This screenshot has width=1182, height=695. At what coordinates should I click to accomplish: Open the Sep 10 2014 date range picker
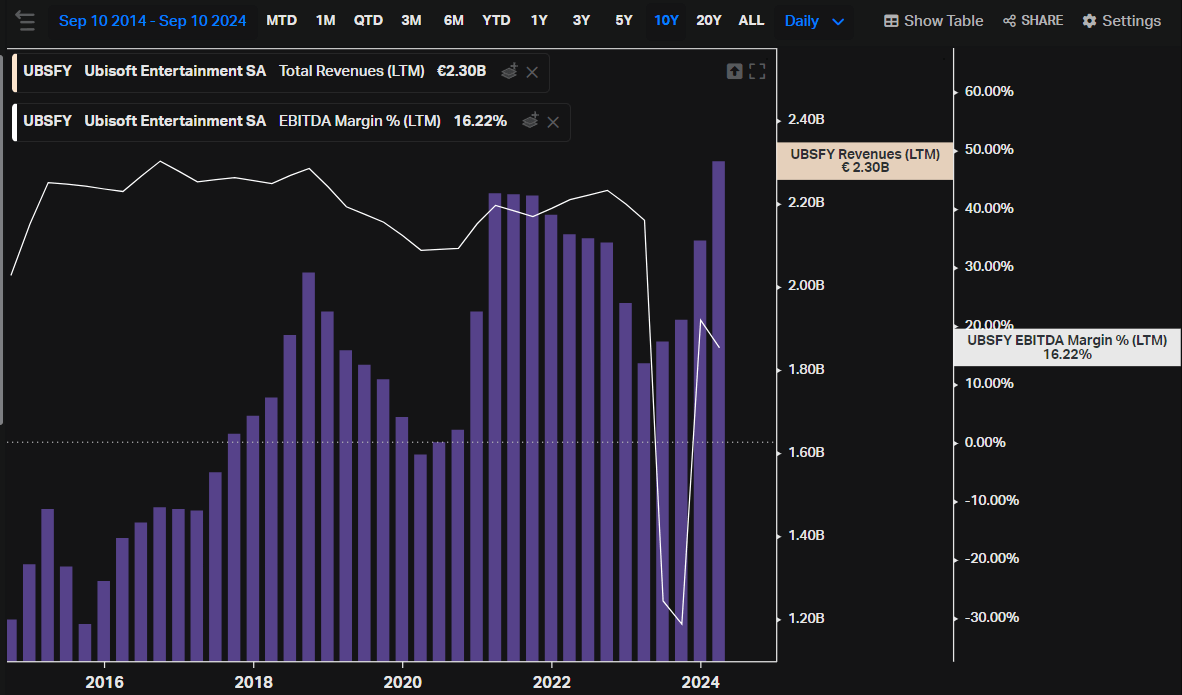click(152, 20)
